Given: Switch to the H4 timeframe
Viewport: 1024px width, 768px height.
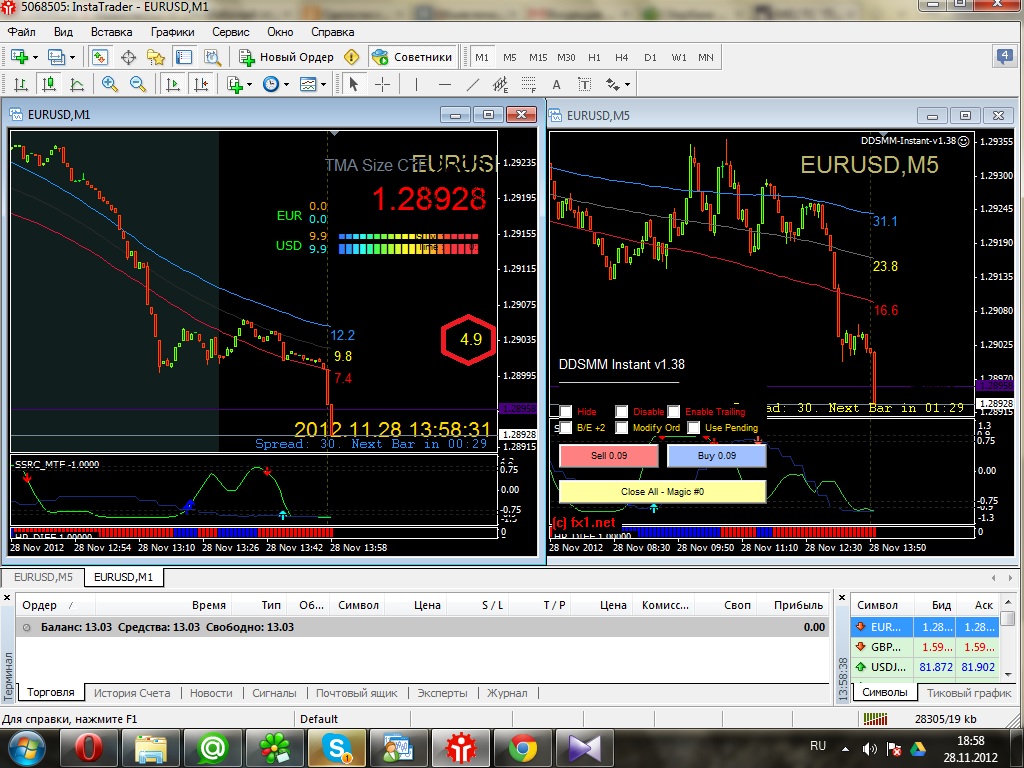Looking at the screenshot, I should coord(622,57).
